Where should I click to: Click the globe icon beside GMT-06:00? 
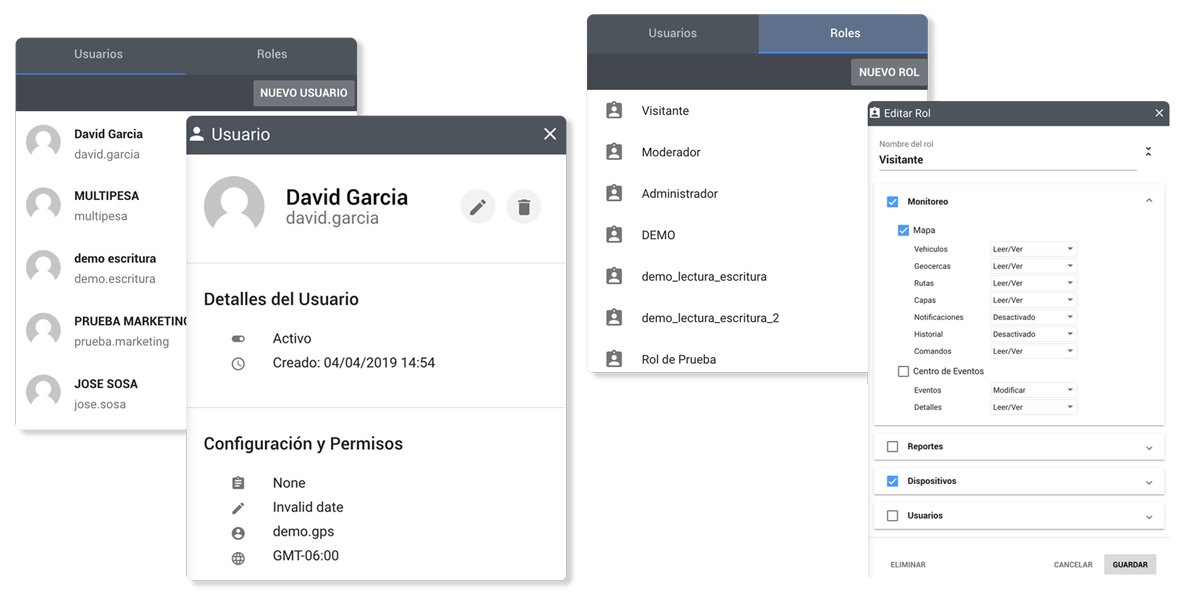tap(238, 558)
